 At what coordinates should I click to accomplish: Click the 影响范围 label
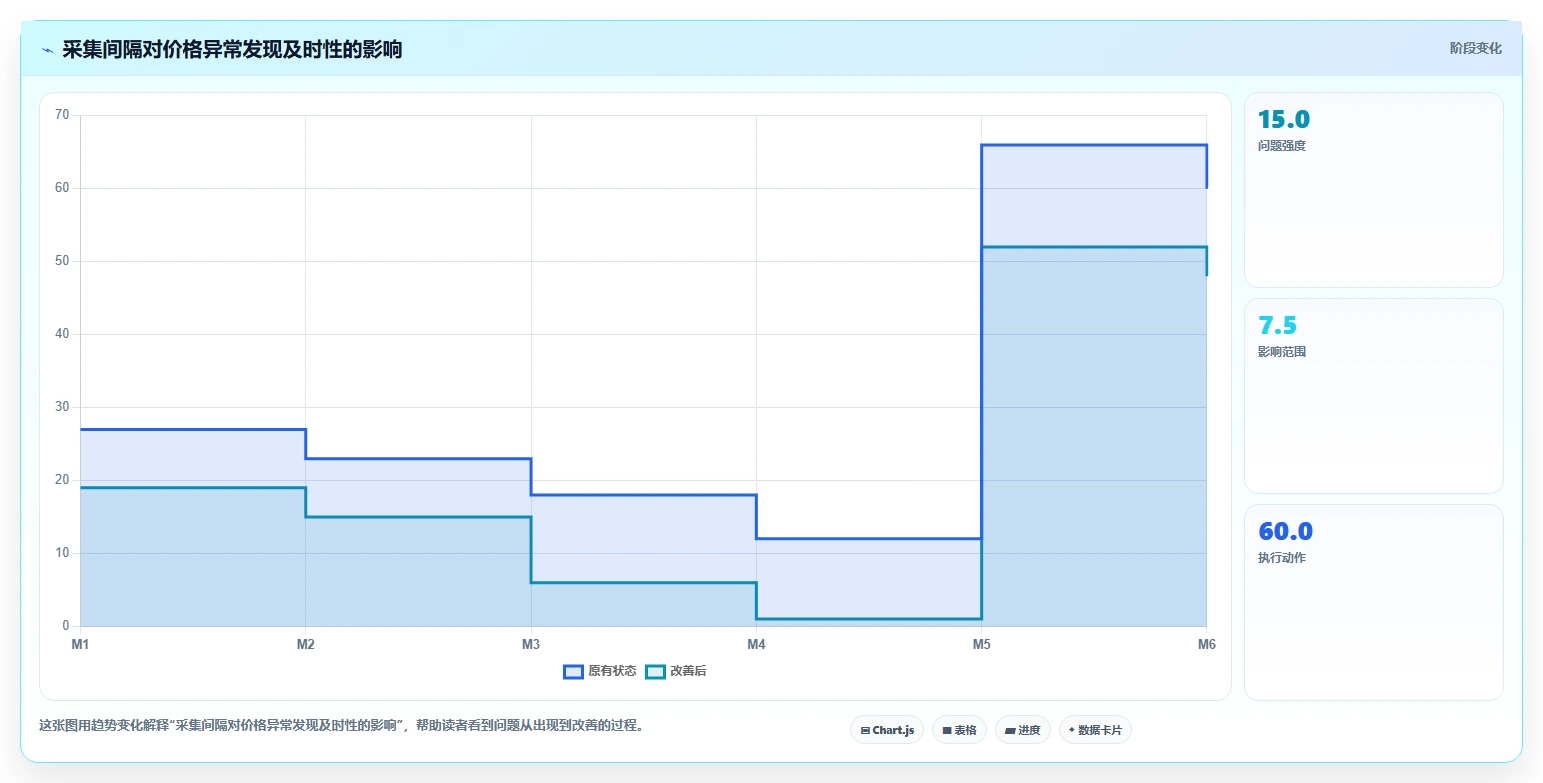click(1282, 352)
